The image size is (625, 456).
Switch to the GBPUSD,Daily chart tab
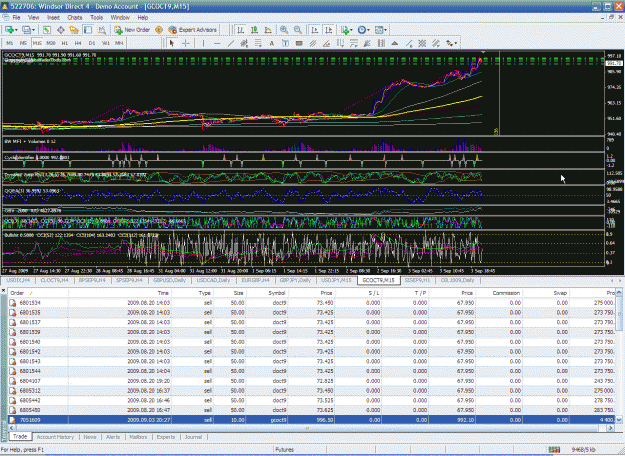(x=170, y=280)
